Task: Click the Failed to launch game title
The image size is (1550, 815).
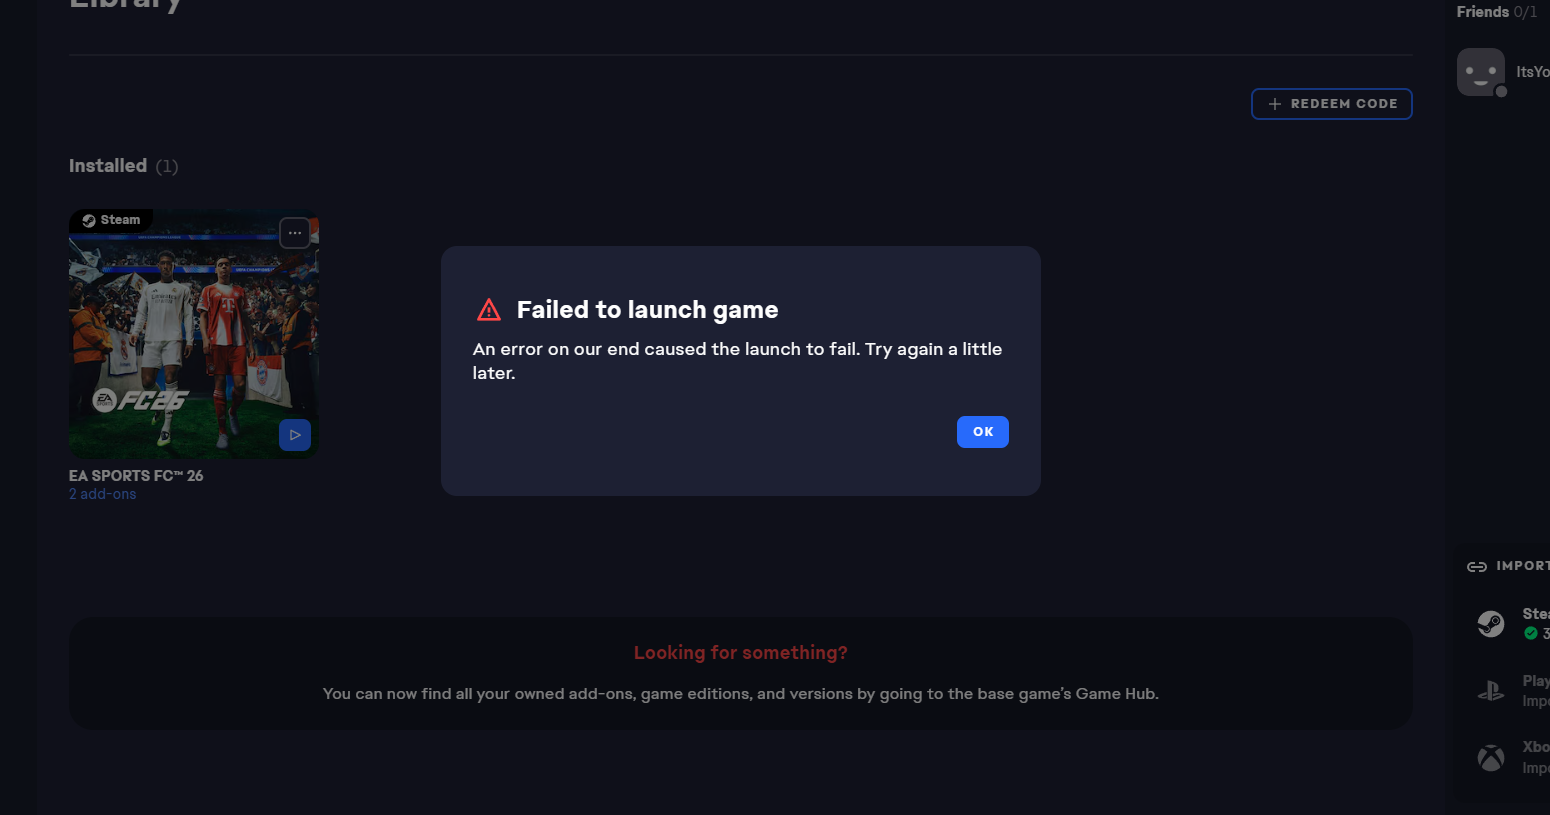Action: (x=647, y=310)
